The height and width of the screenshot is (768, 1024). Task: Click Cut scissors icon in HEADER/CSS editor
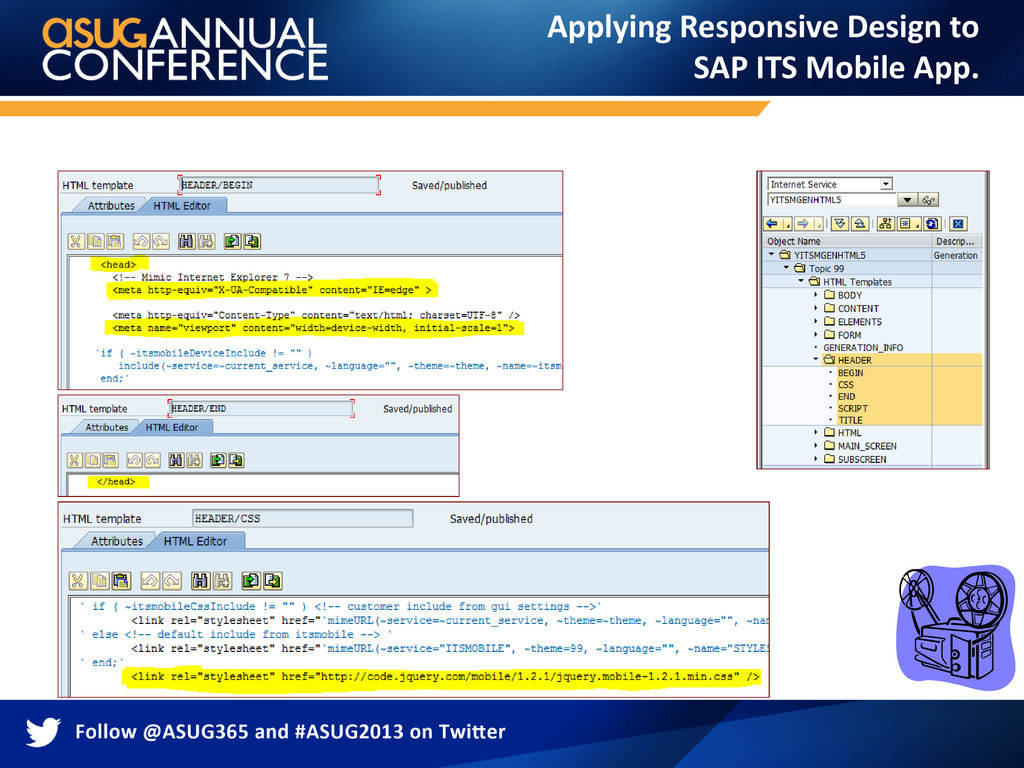(x=78, y=581)
